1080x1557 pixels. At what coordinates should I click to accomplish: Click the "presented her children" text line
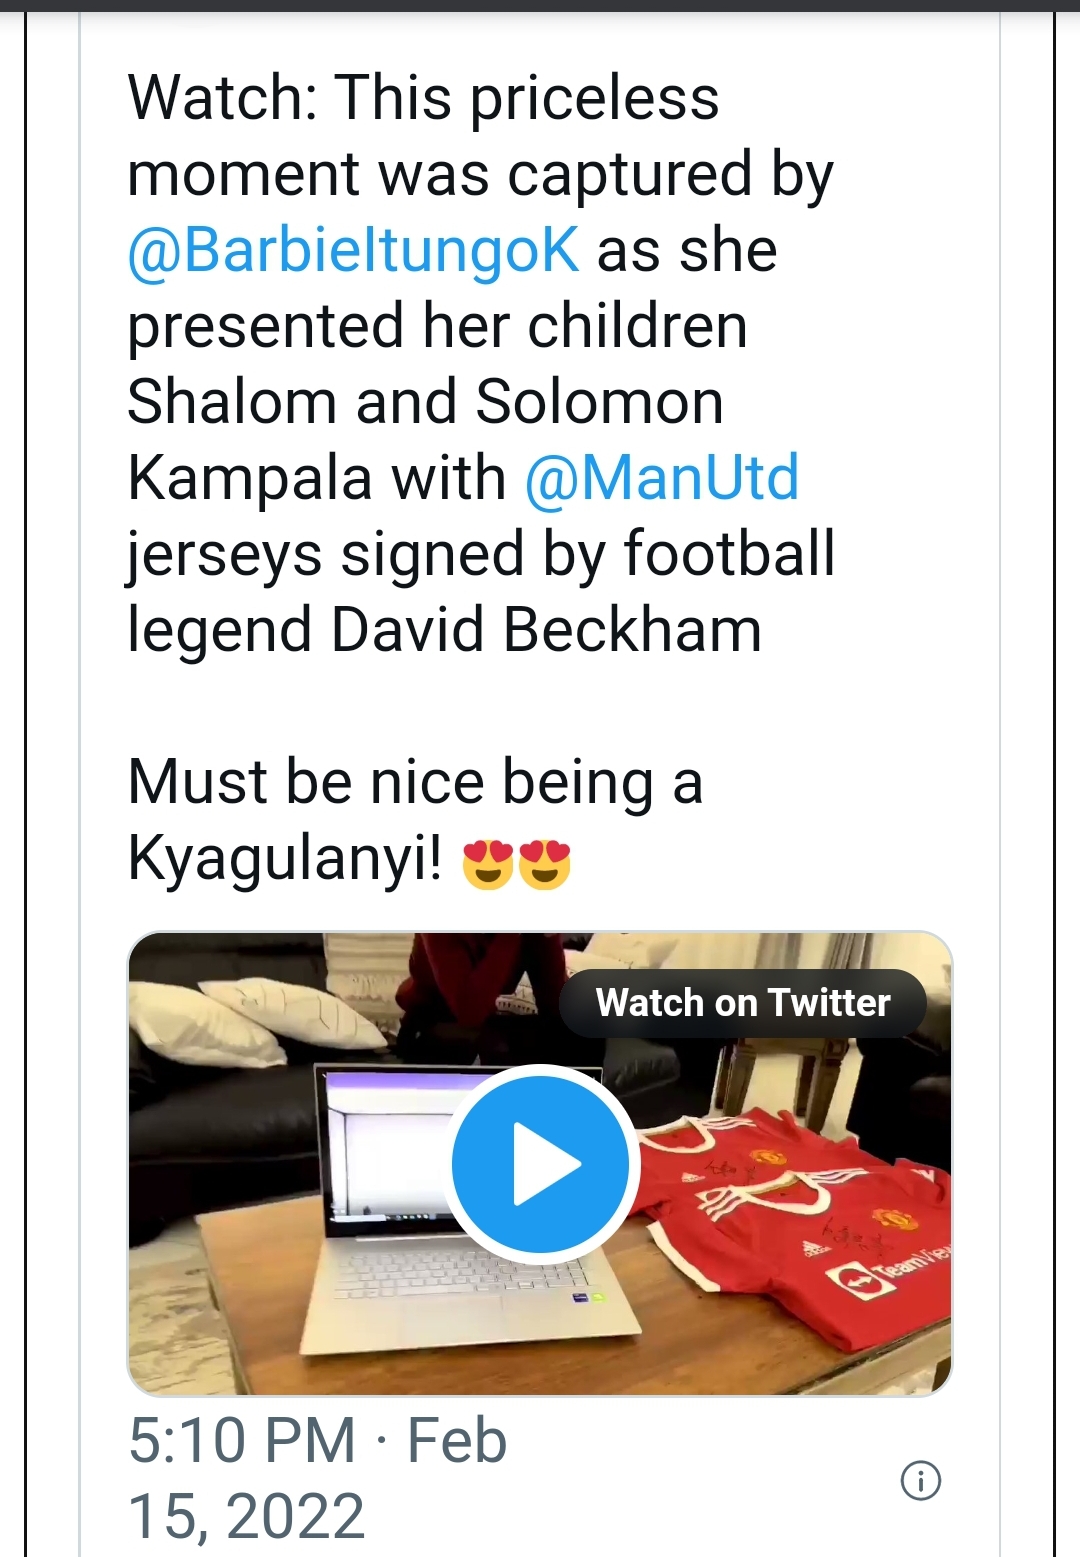tap(437, 326)
